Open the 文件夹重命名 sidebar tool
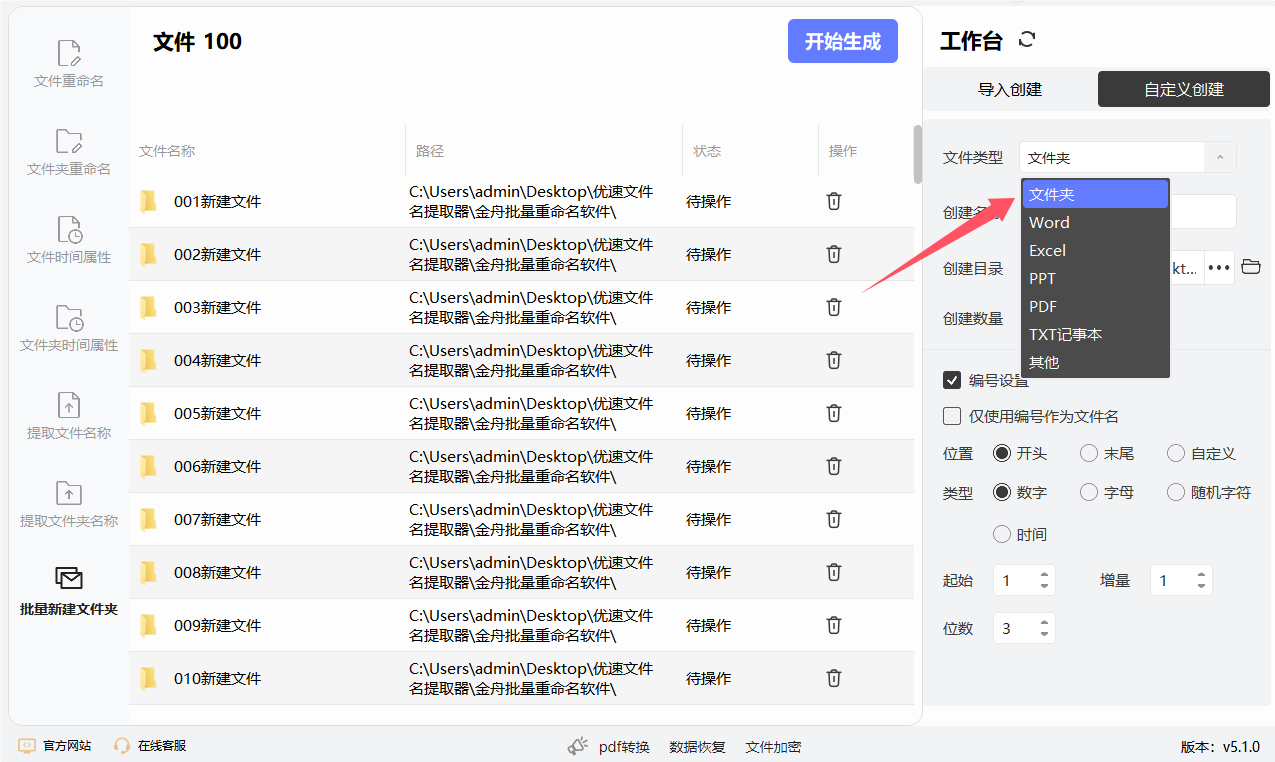 69,152
